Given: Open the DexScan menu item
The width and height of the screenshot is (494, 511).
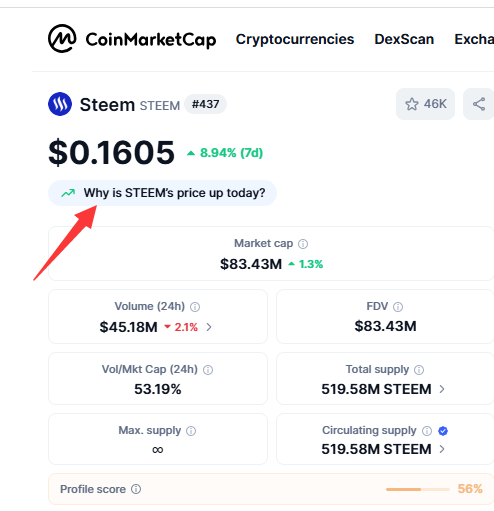Looking at the screenshot, I should click(x=404, y=39).
